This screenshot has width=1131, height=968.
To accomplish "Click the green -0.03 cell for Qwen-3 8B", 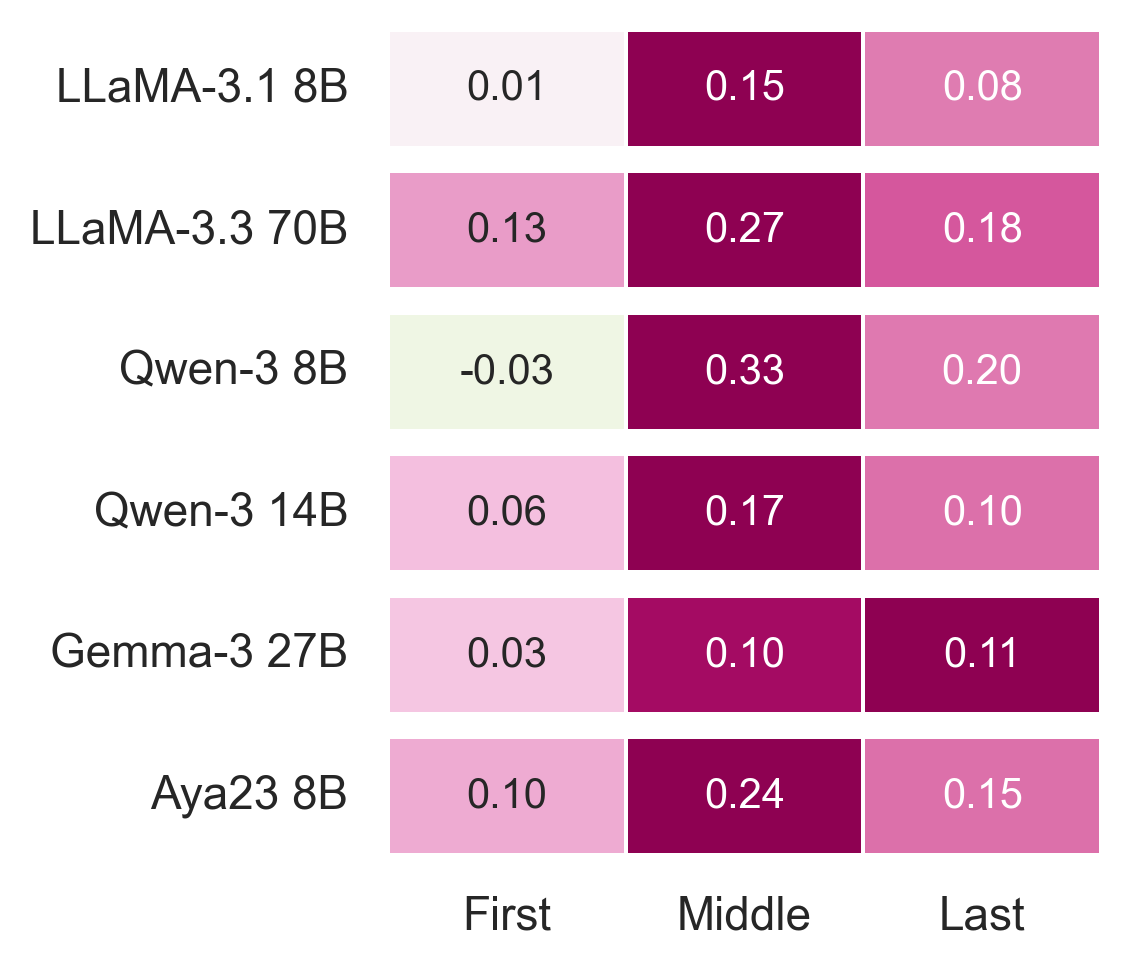I will click(507, 372).
